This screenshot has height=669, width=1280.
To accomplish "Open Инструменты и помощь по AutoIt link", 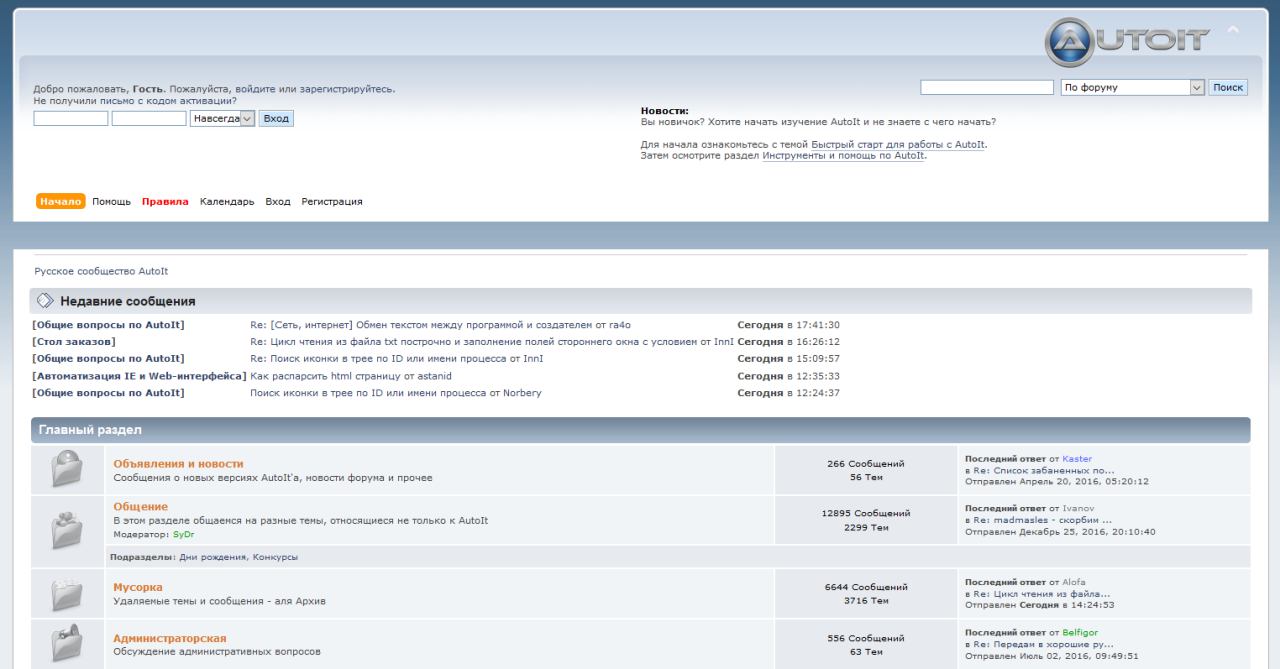I will click(x=843, y=156).
